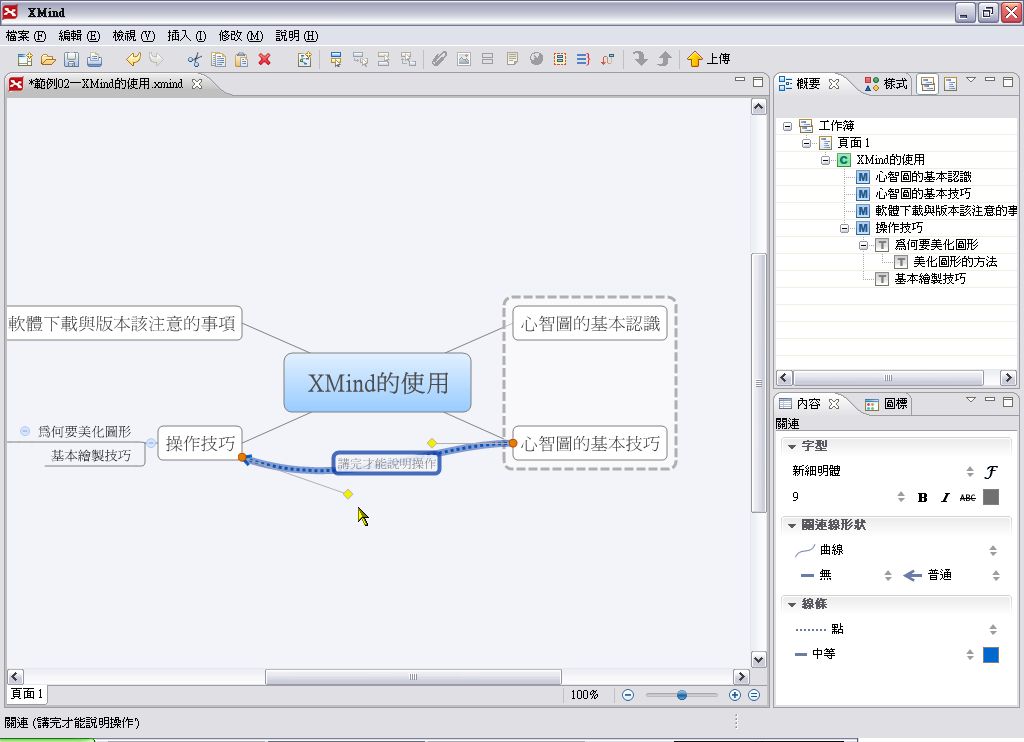Select the 頁面 1 sheet tab
Image resolution: width=1024 pixels, height=742 pixels.
(x=27, y=694)
